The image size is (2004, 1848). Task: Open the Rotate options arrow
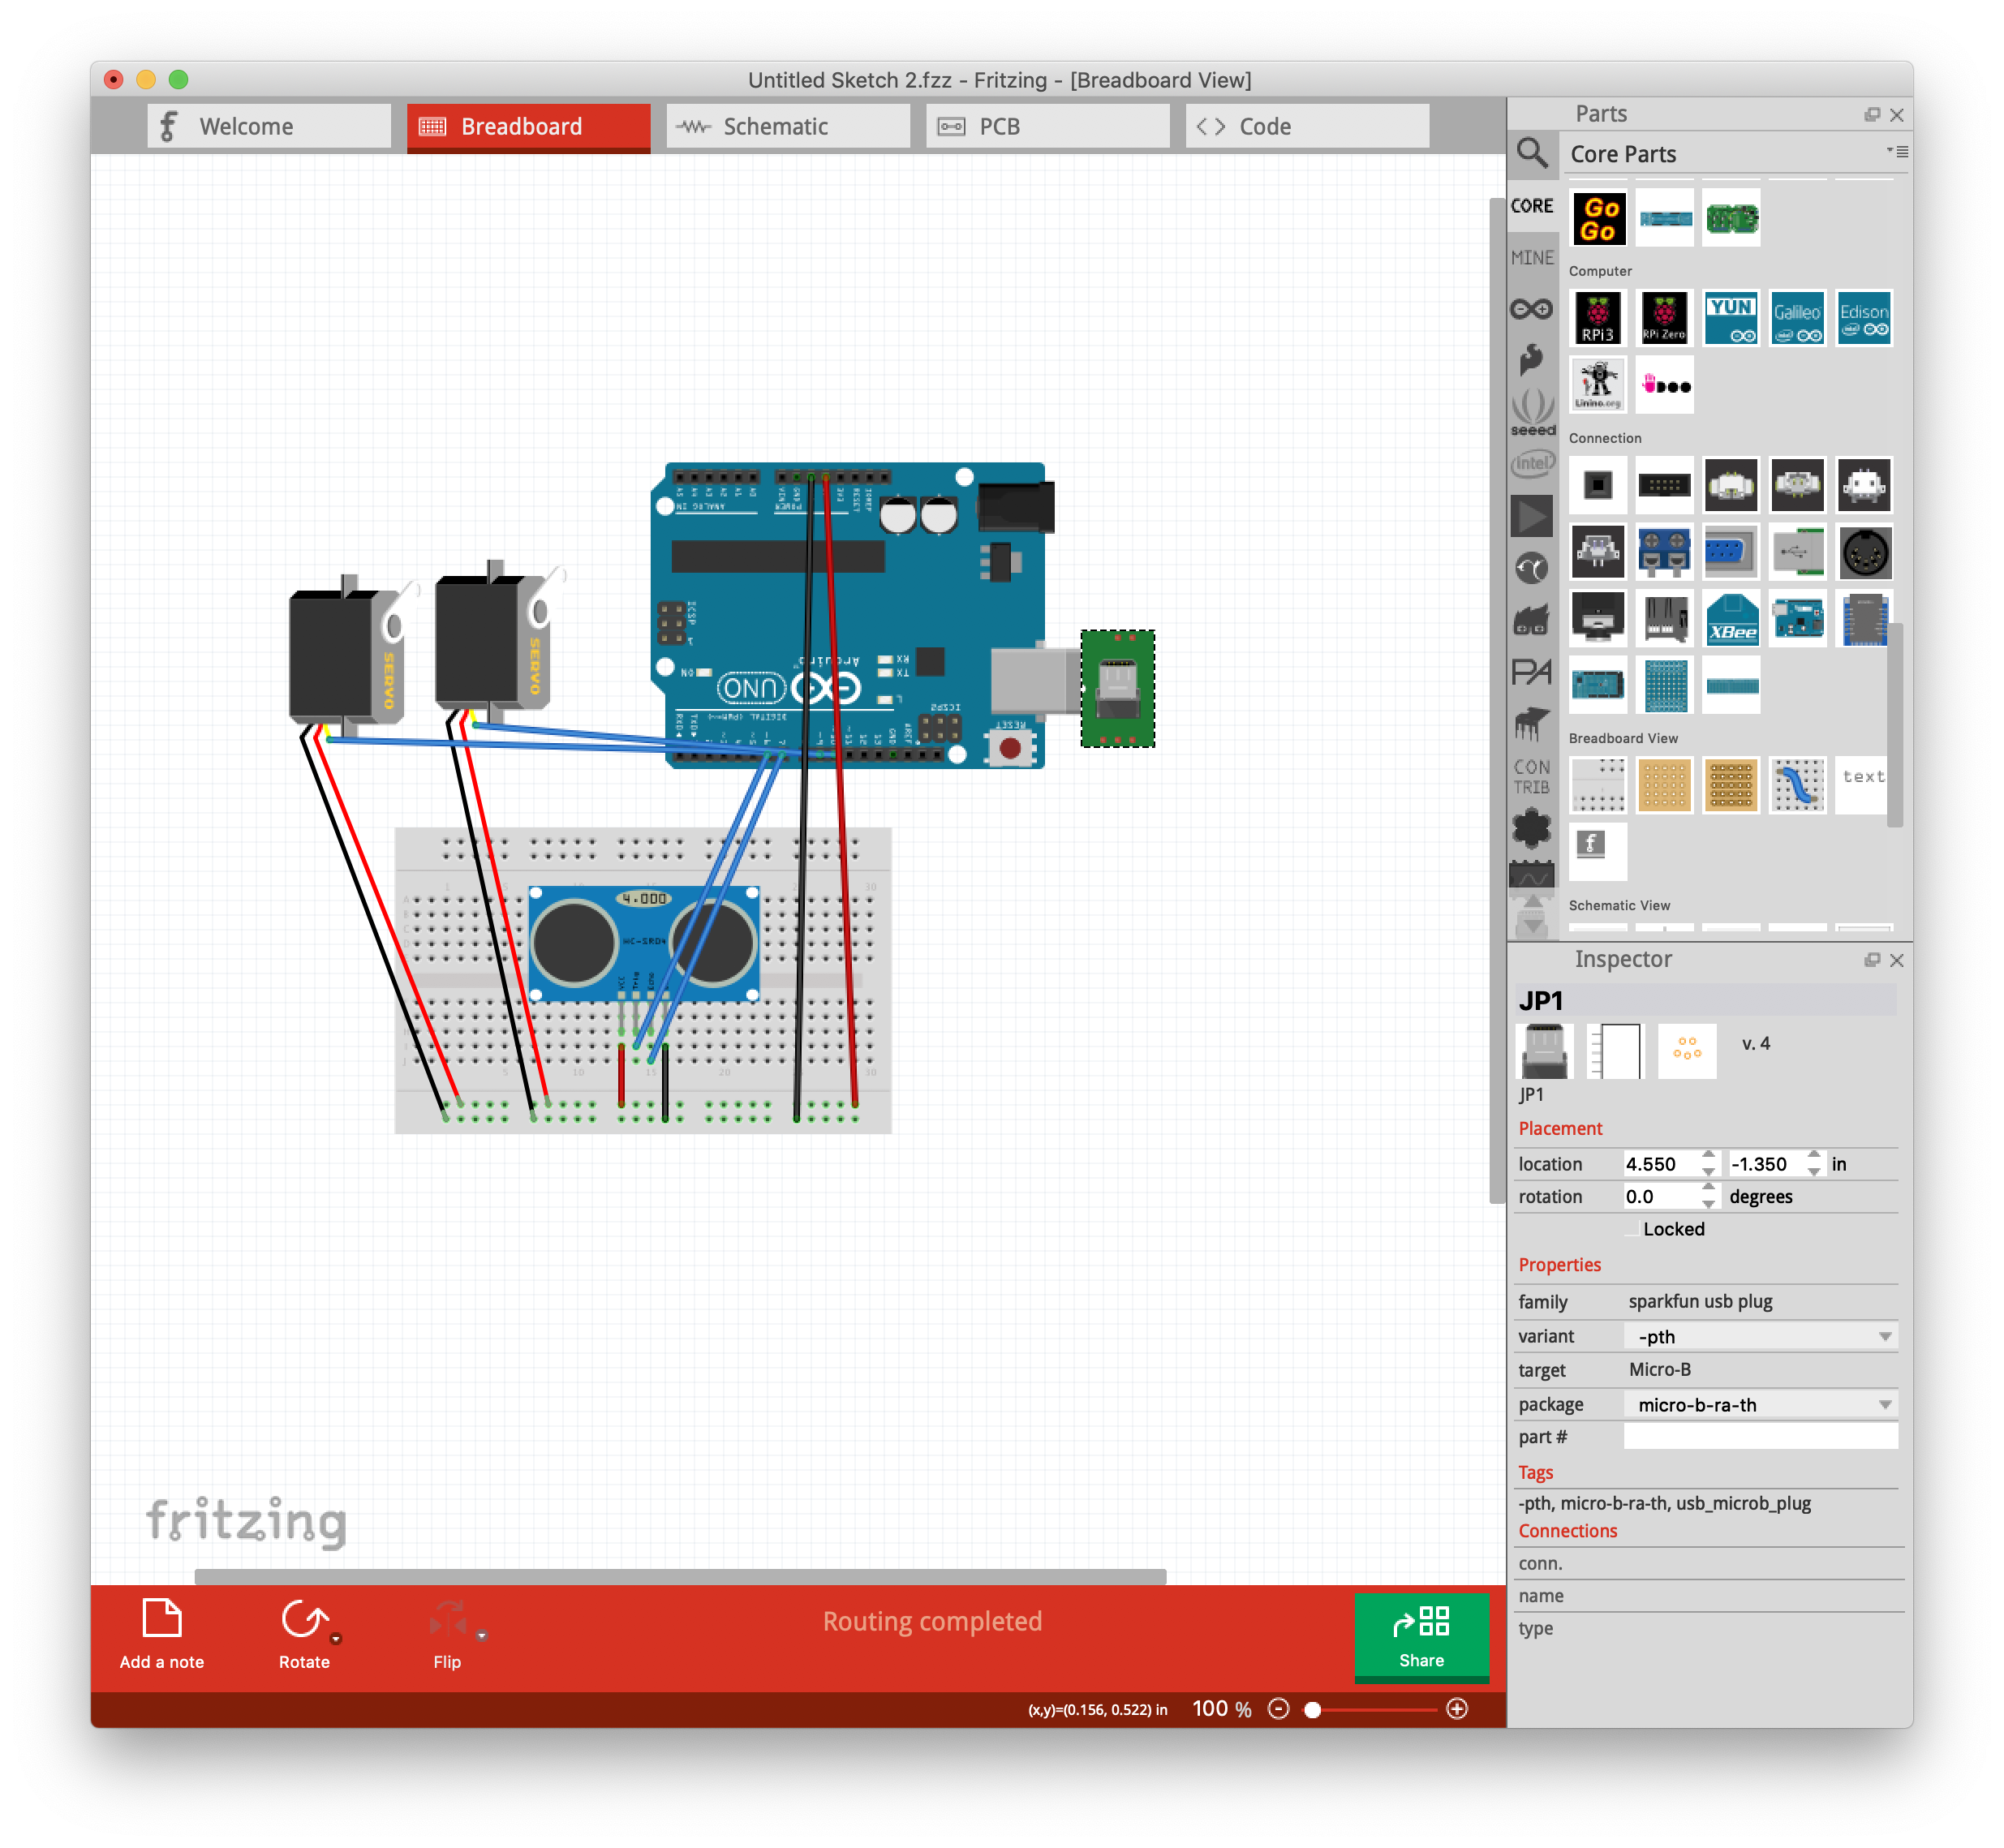(x=336, y=1638)
